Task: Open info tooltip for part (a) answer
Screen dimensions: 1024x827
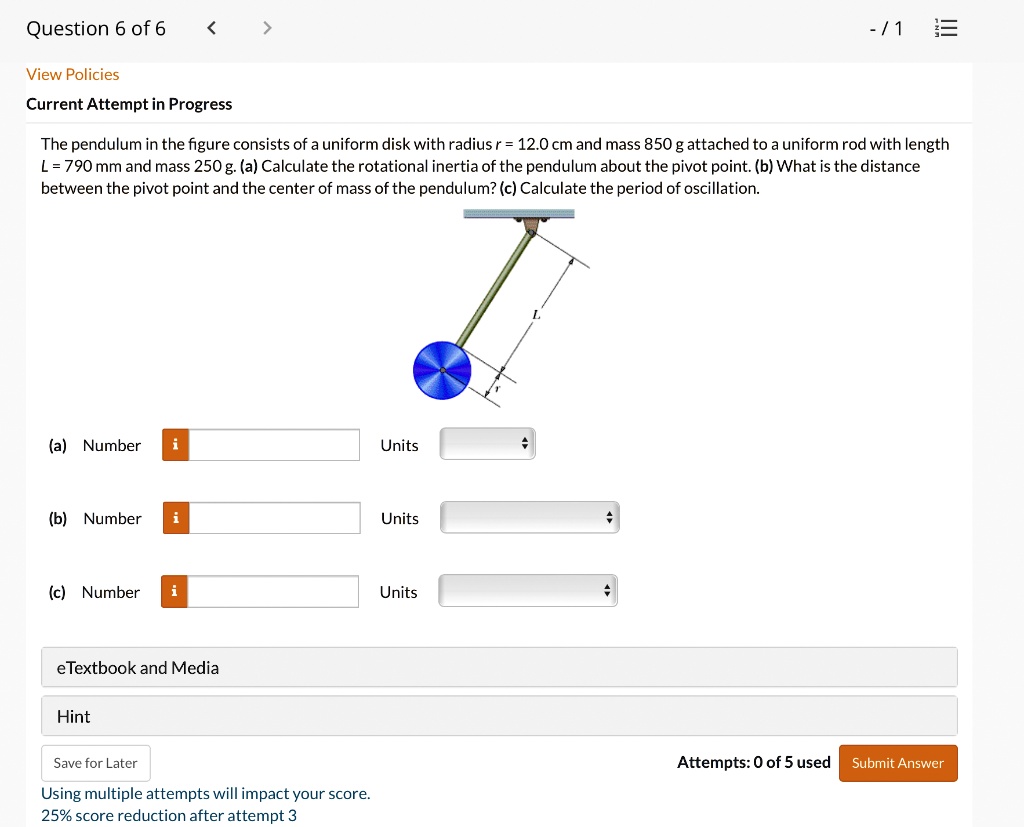Action: (x=175, y=444)
